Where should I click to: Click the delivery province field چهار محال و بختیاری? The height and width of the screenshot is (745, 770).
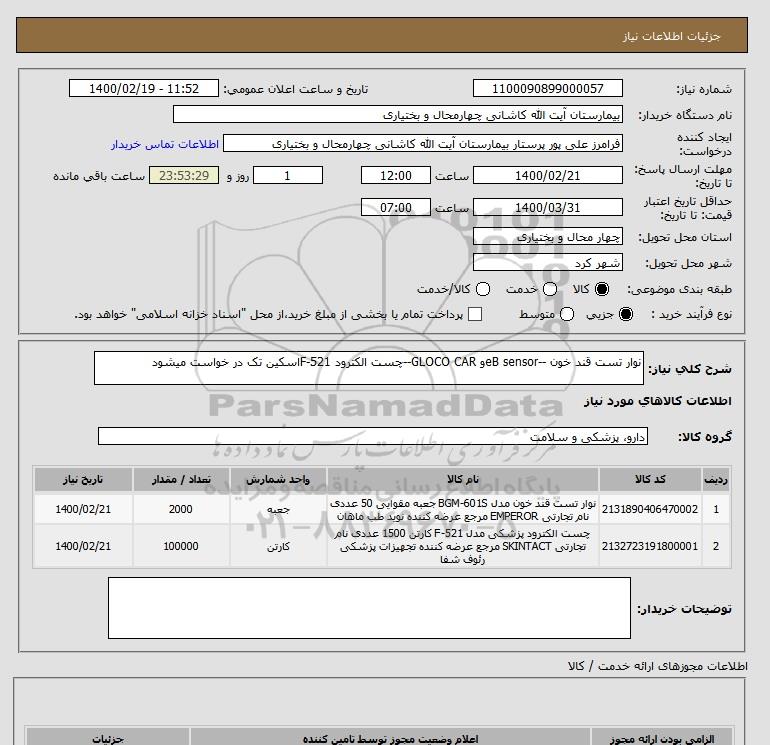(x=548, y=237)
